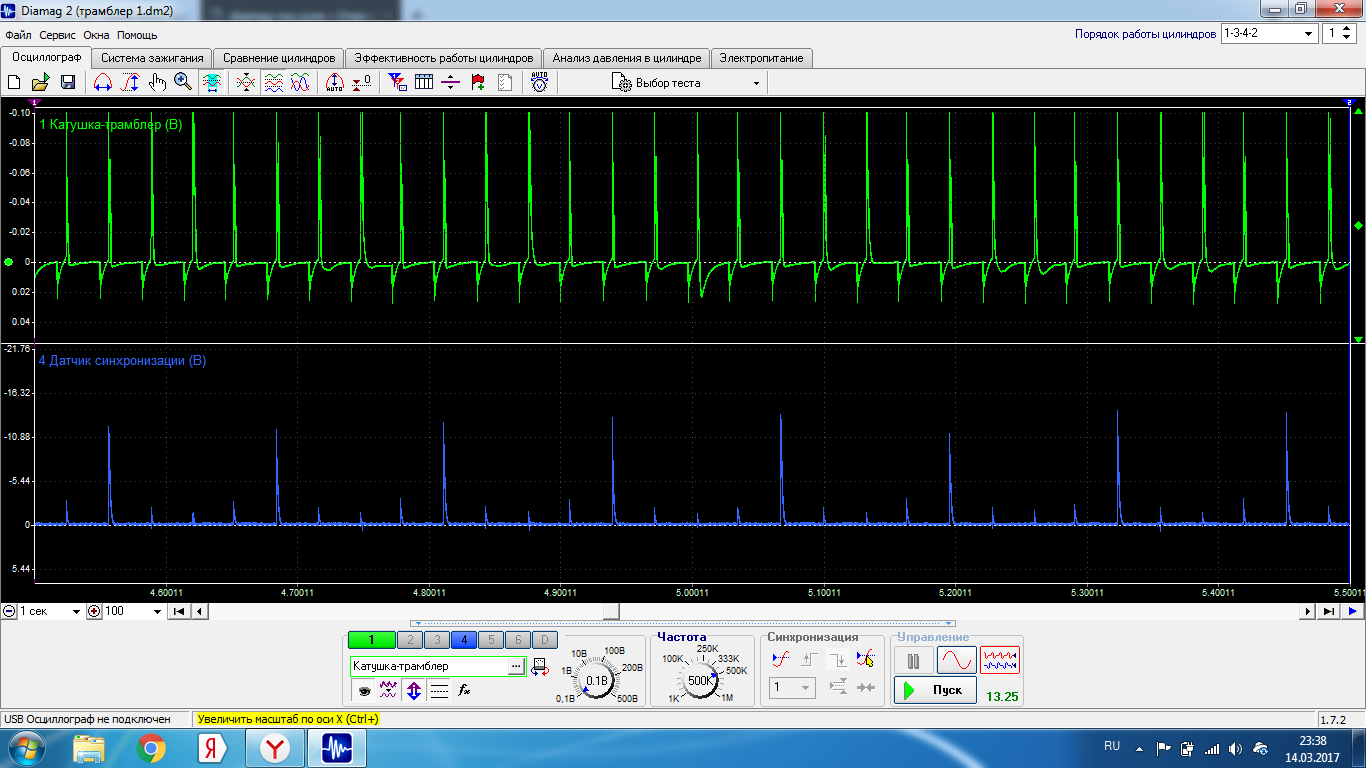This screenshot has width=1366, height=768.
Task: Click the voltage range knob showing 0.1В
Action: point(597,680)
